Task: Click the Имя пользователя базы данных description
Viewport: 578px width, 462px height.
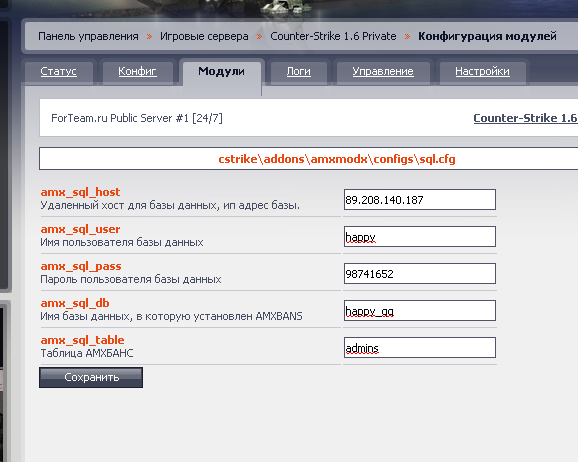Action: [x=122, y=242]
